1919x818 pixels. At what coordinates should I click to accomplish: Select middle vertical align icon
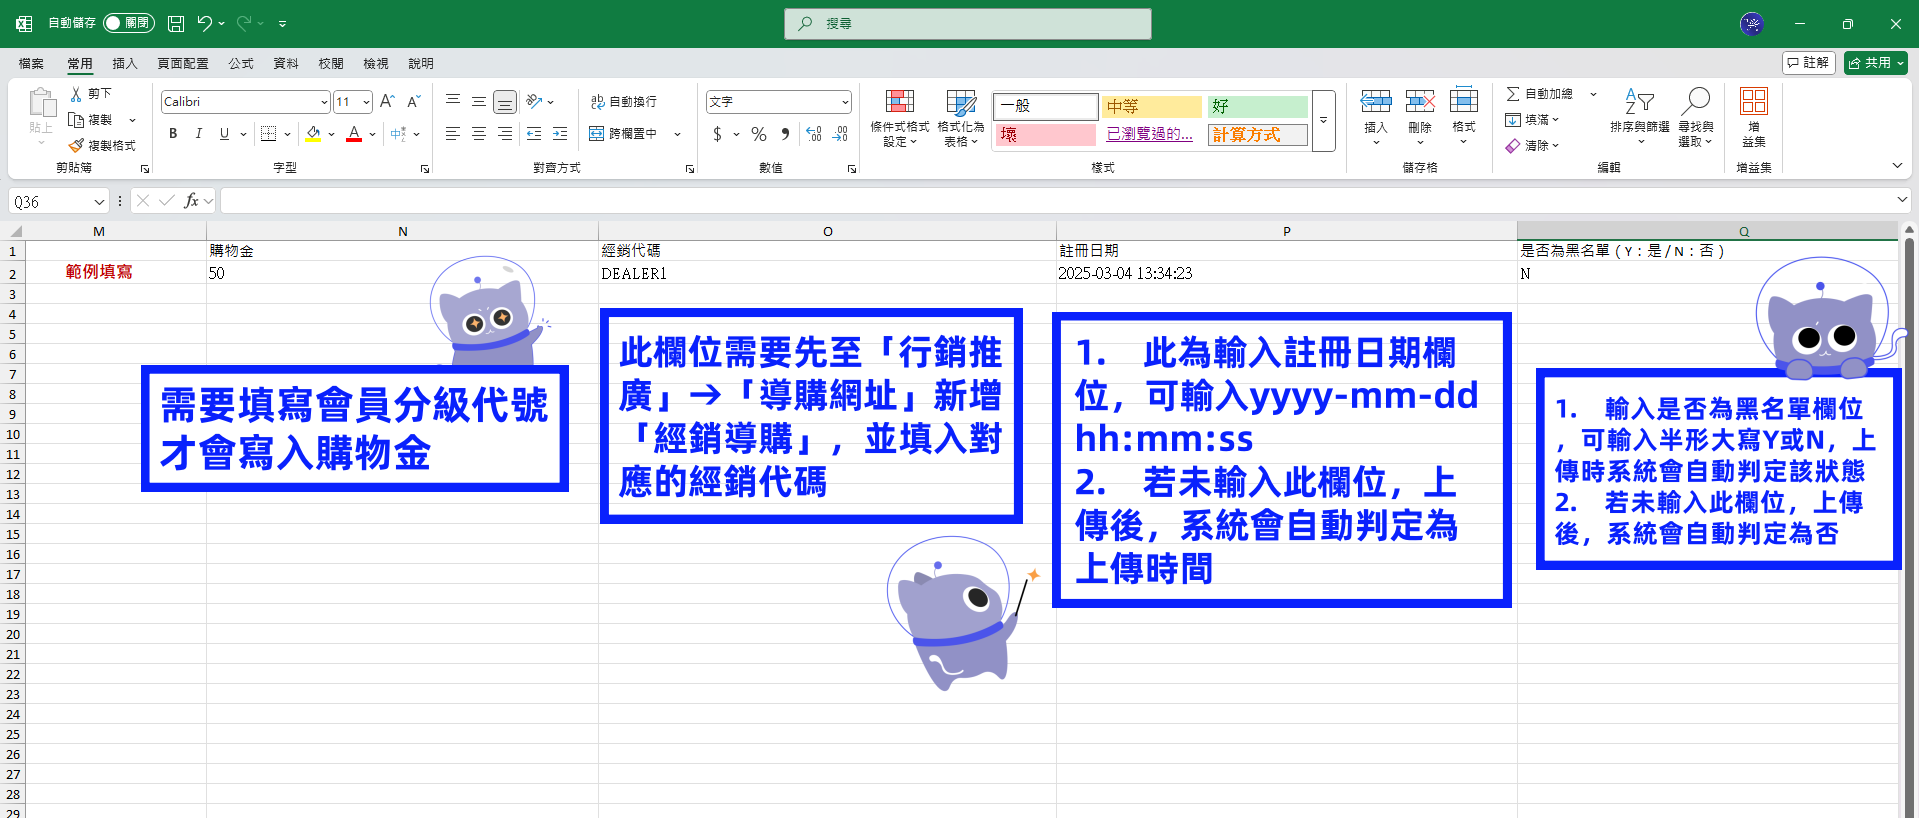click(x=479, y=101)
